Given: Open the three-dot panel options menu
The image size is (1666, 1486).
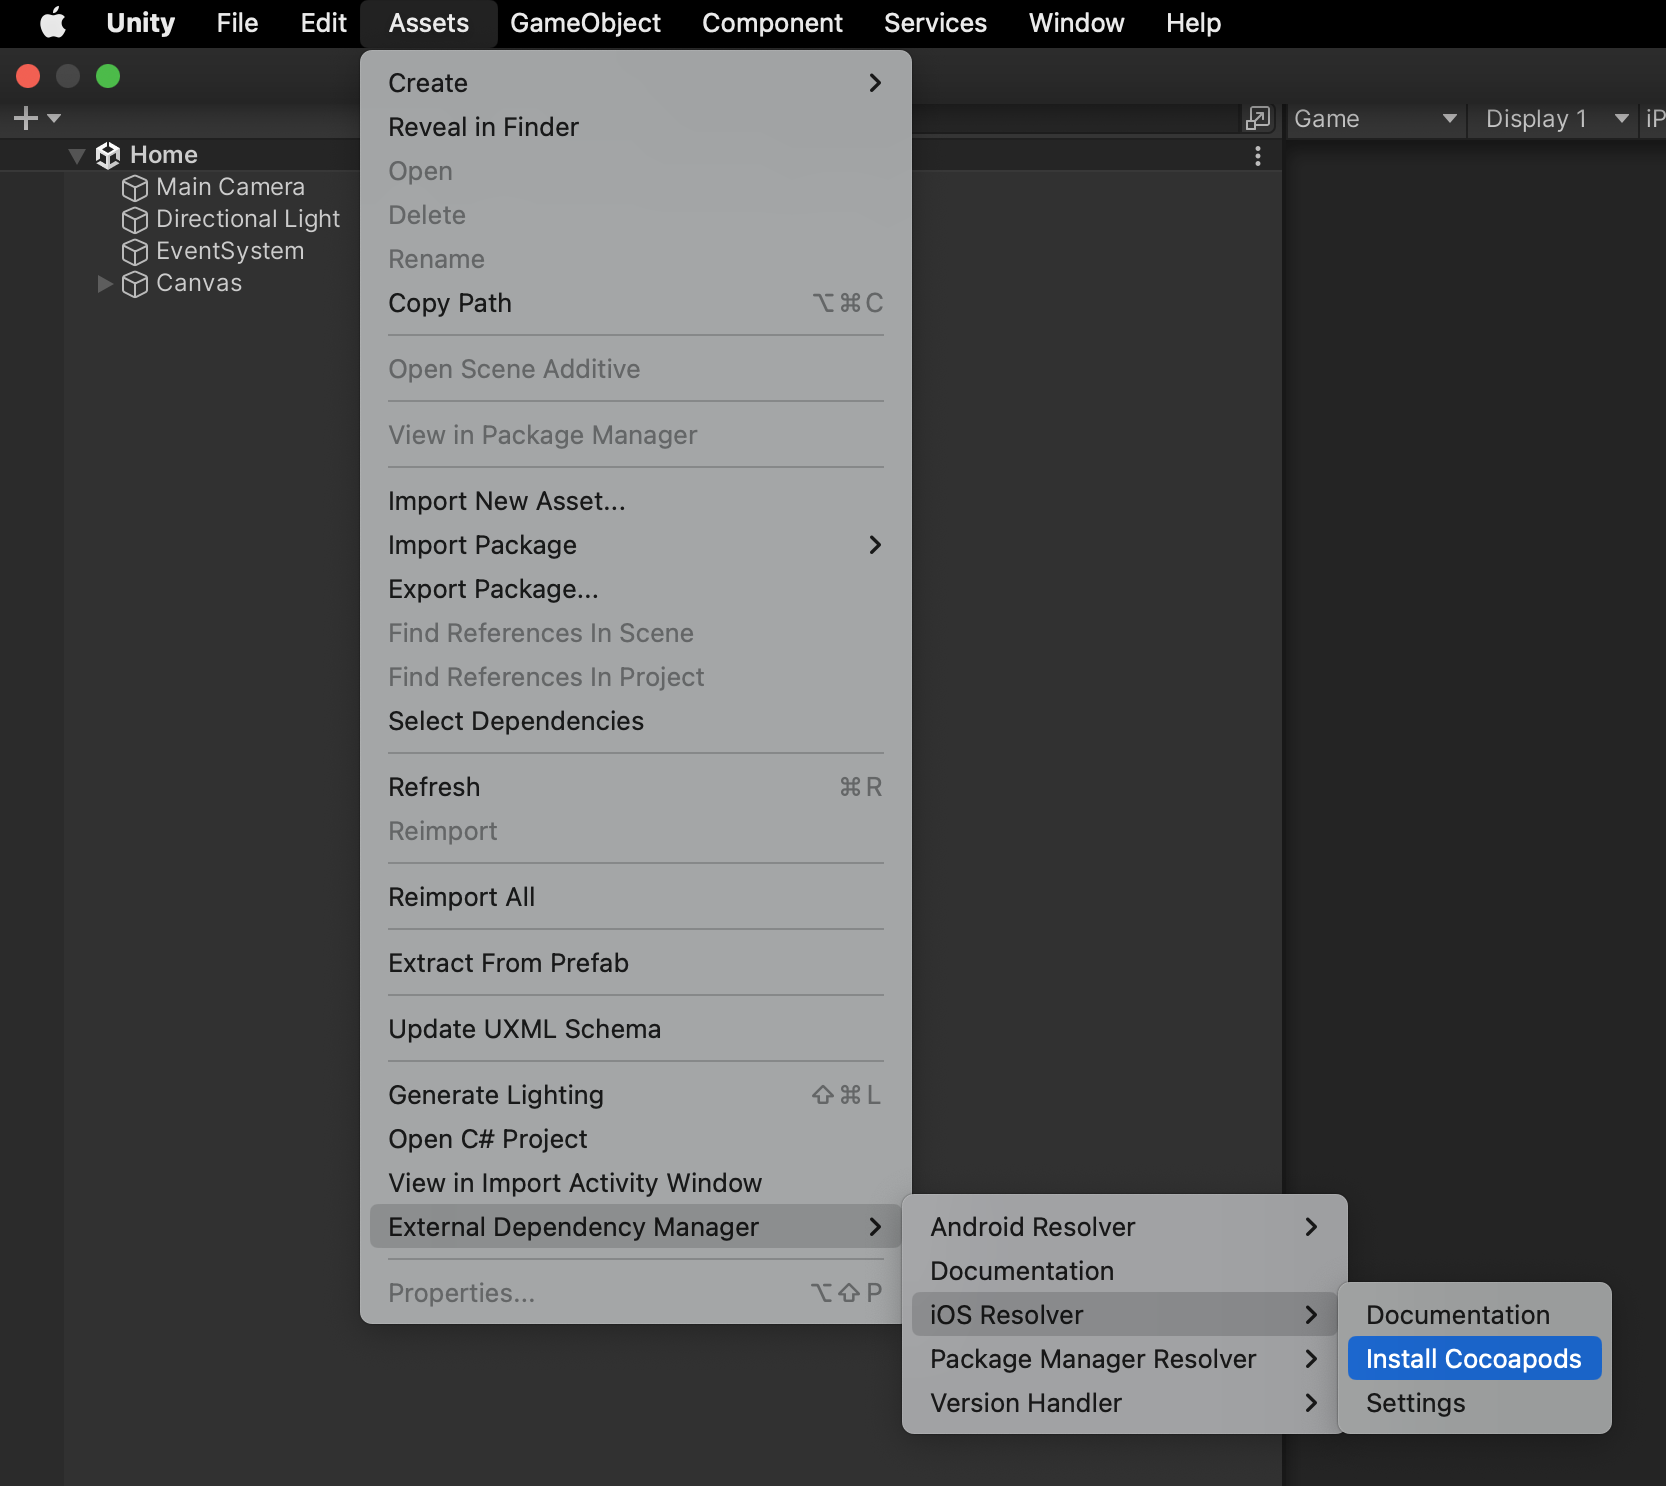Looking at the screenshot, I should pos(1257,156).
